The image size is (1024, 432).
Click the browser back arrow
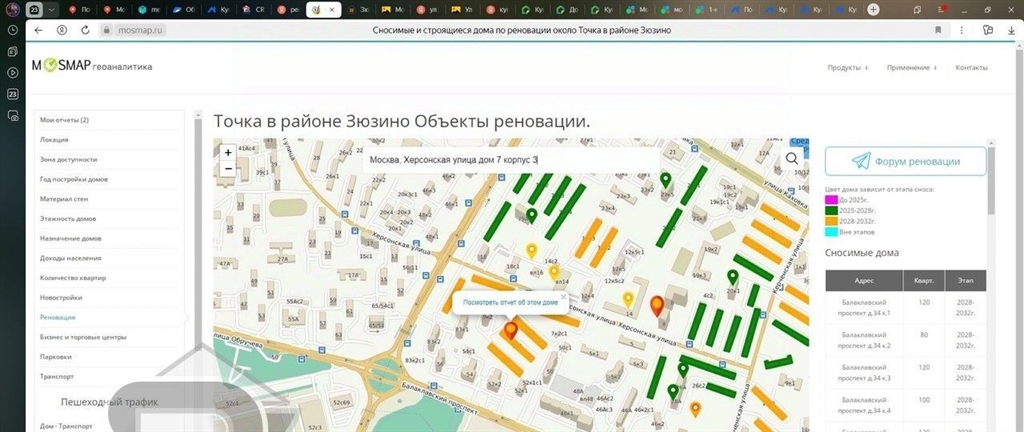38,31
